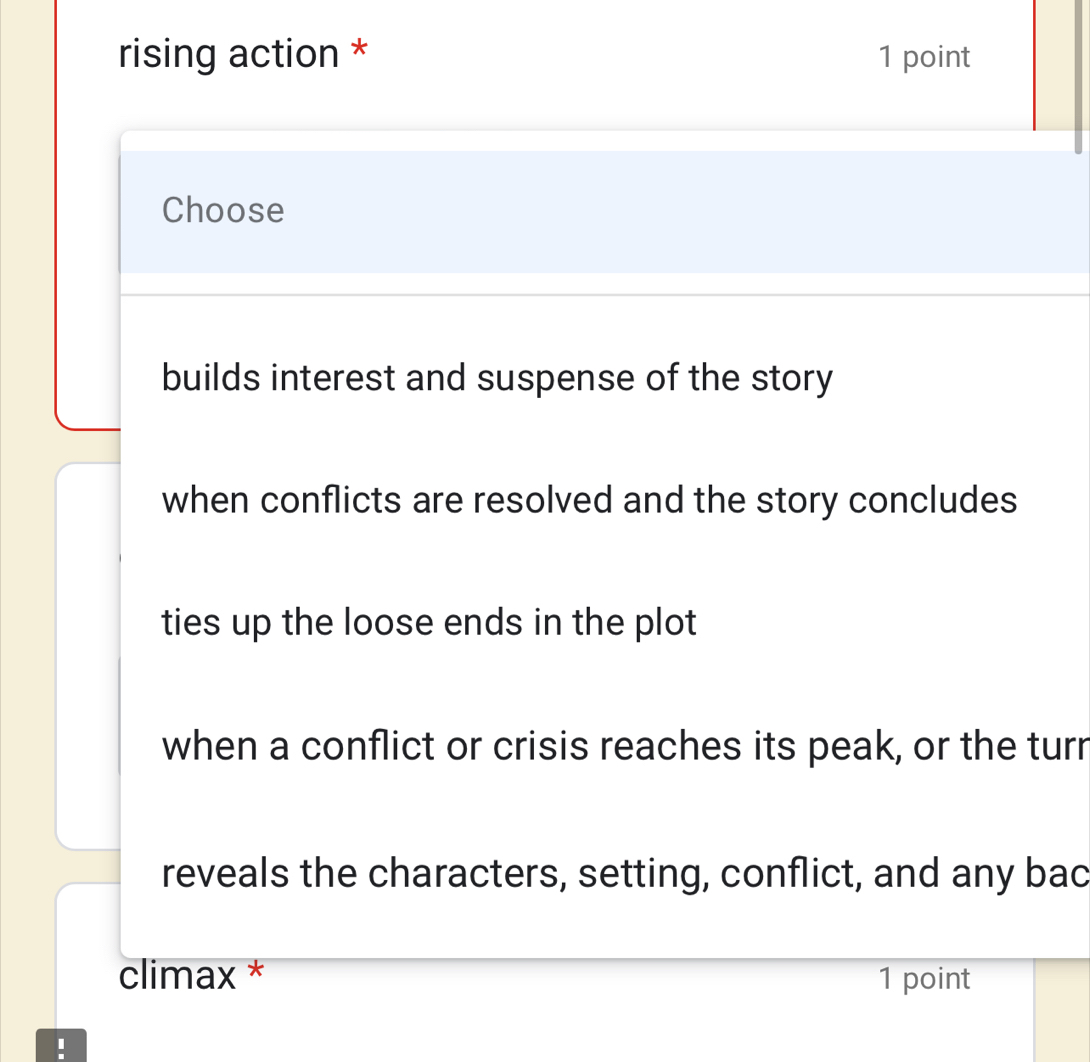Click the red required asterisk after 'rising action'
The height and width of the screenshot is (1062, 1090).
[359, 49]
